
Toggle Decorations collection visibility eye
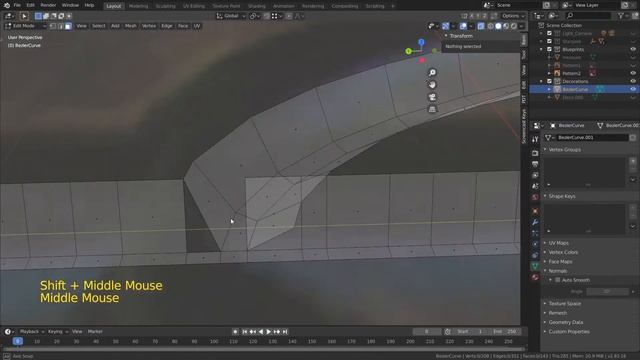(633, 81)
